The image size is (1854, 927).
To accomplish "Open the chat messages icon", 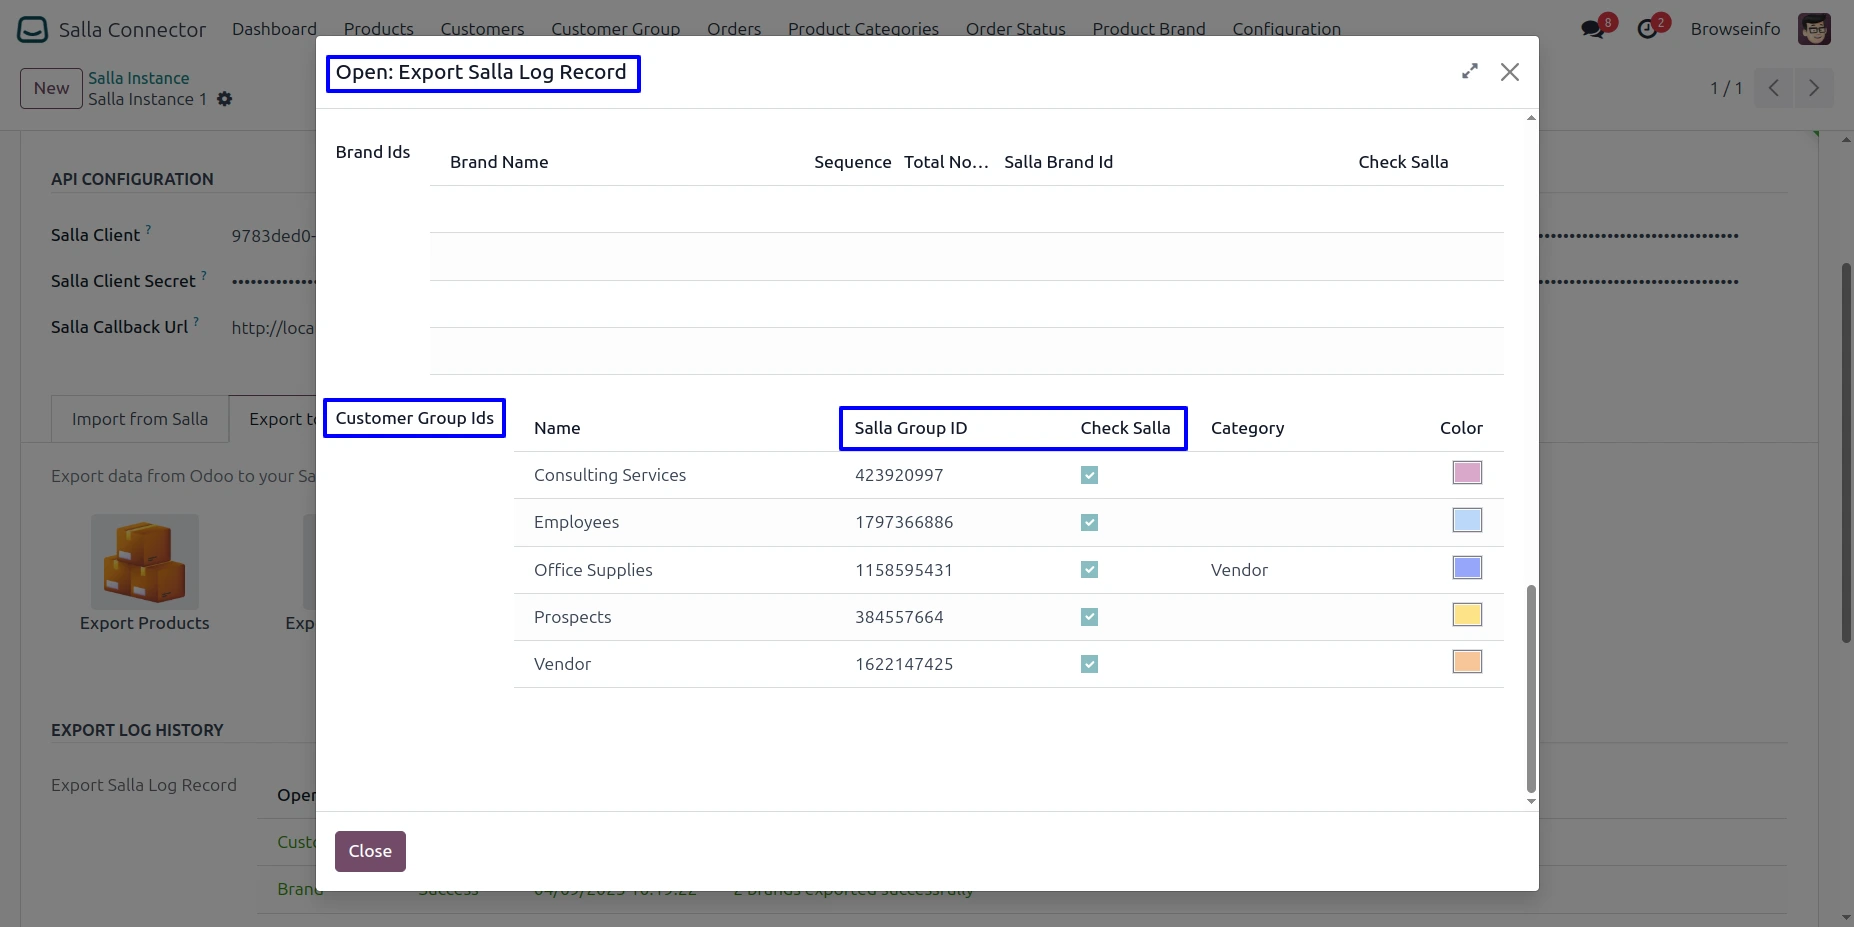I will (x=1592, y=29).
